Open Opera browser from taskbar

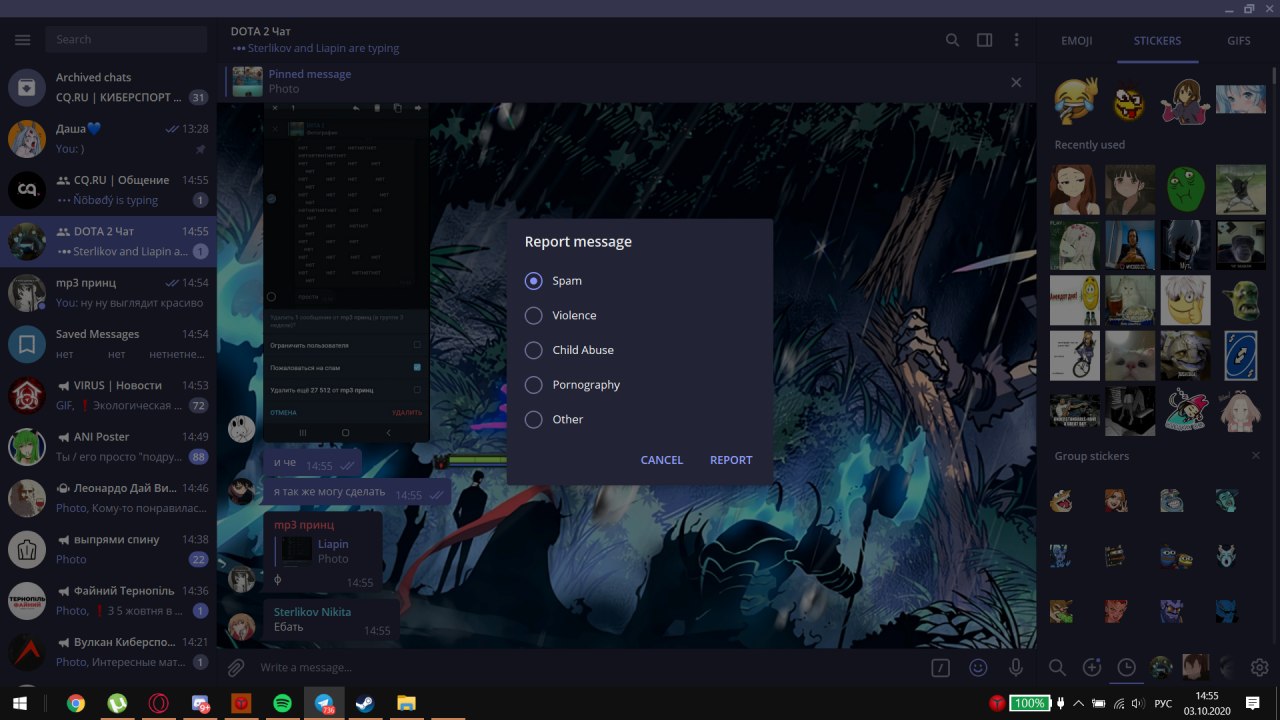click(158, 703)
